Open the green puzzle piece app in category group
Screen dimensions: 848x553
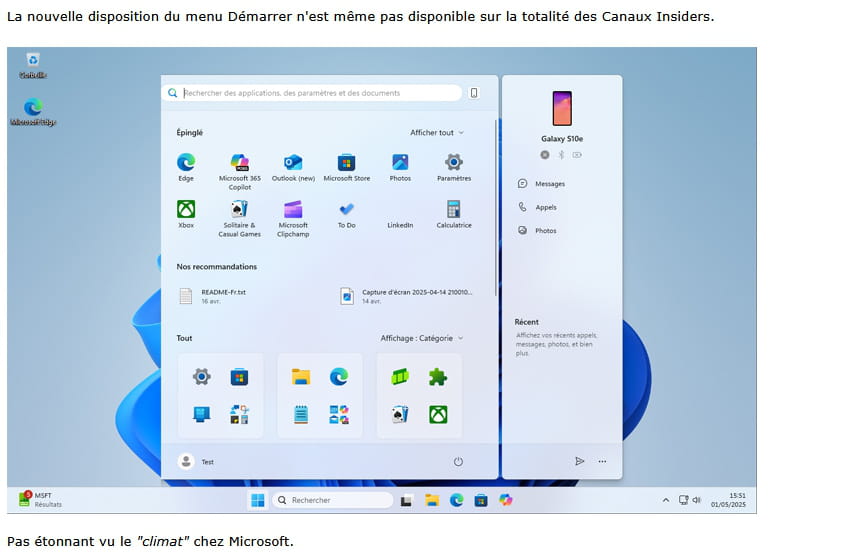pos(438,376)
